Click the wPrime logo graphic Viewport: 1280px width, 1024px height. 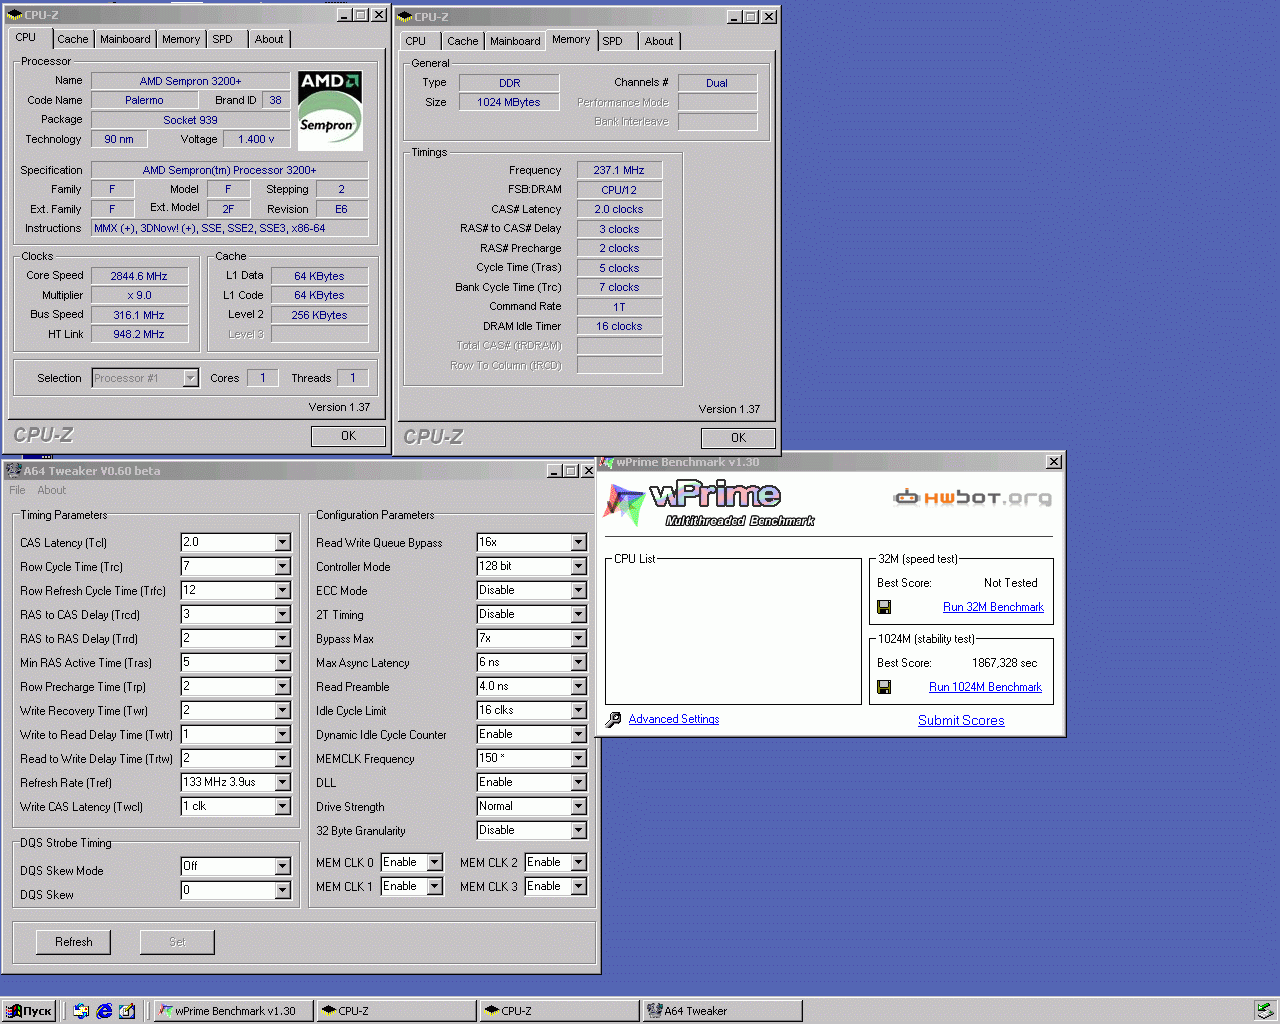pos(710,503)
